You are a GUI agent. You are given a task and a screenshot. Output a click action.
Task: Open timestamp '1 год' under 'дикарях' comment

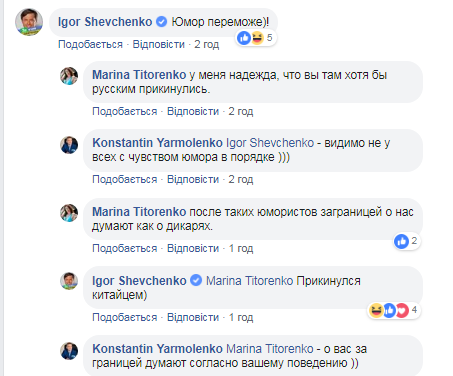(241, 248)
